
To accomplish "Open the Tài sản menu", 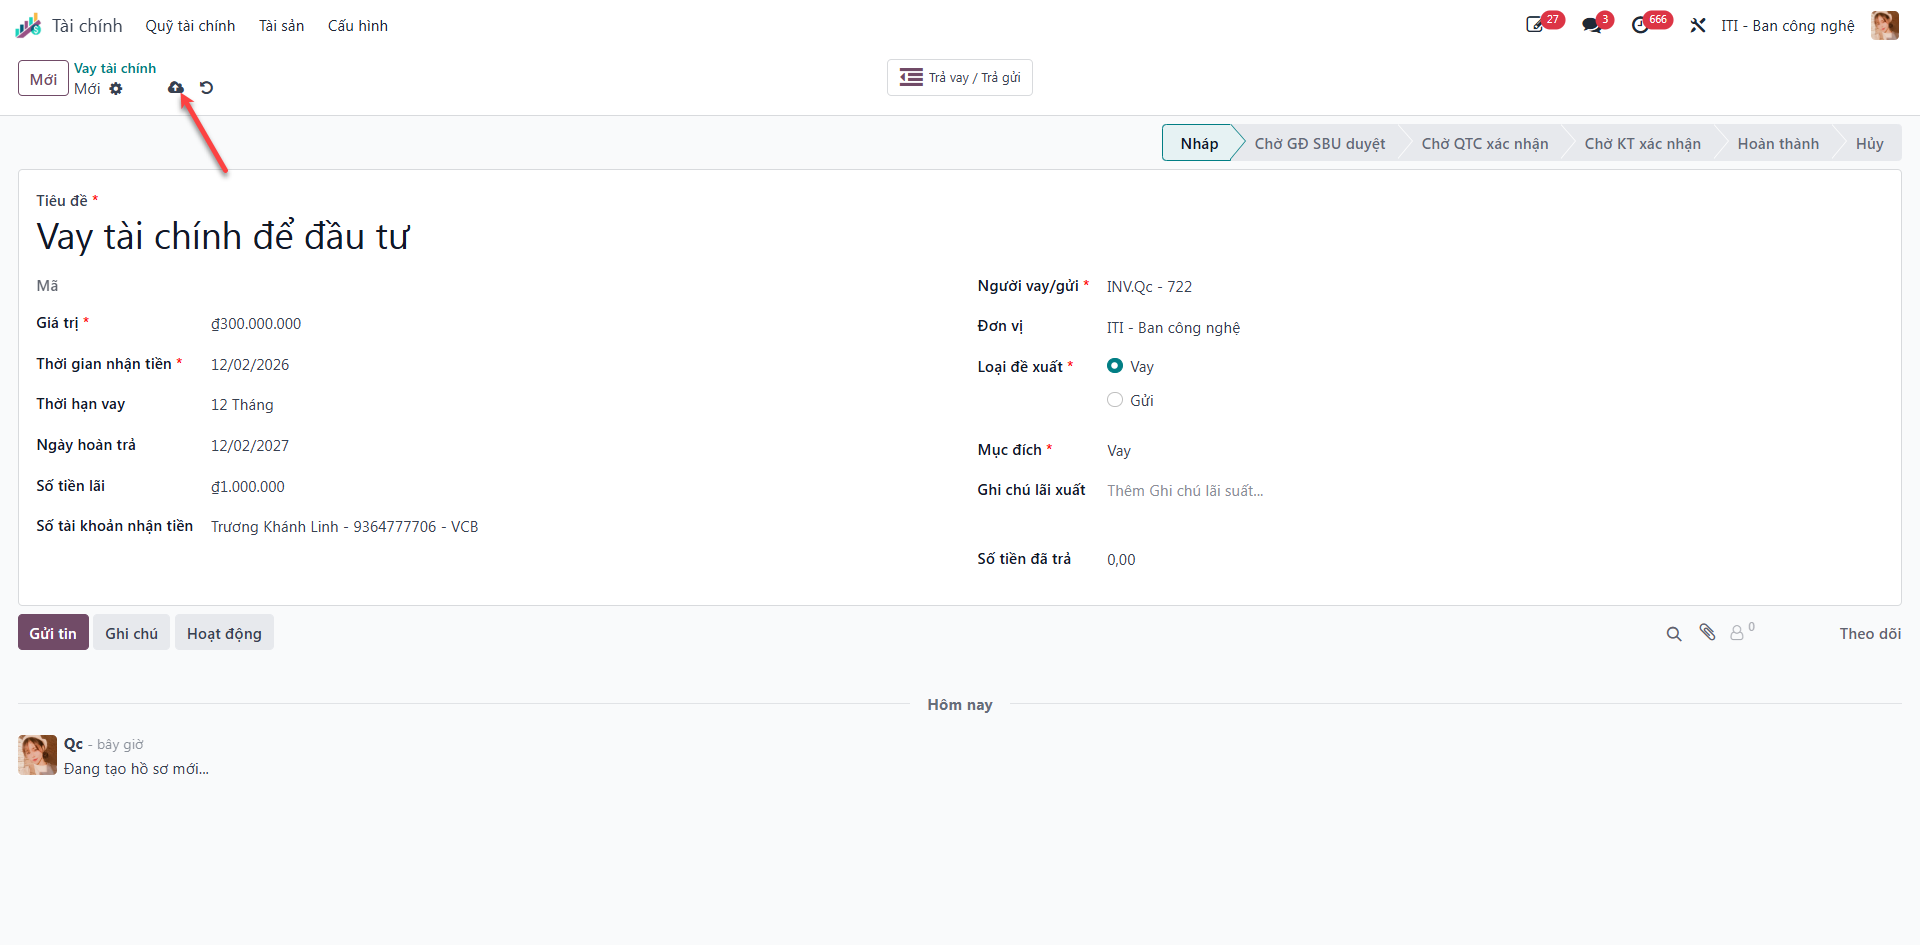I will click(x=281, y=26).
